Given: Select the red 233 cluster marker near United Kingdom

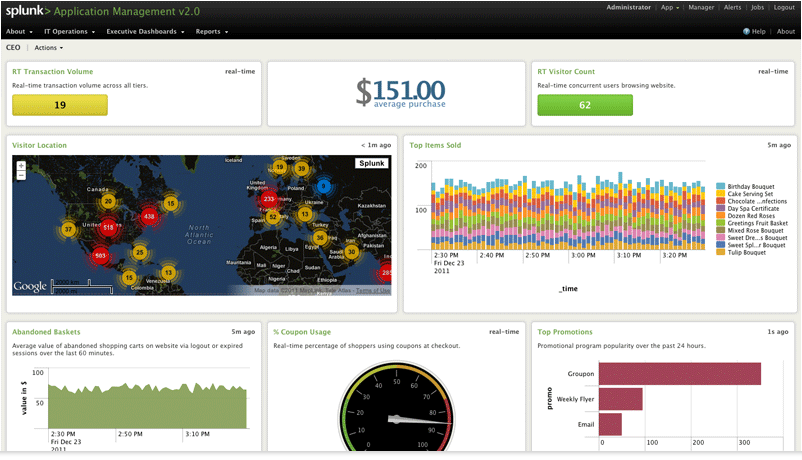Looking at the screenshot, I should (269, 199).
